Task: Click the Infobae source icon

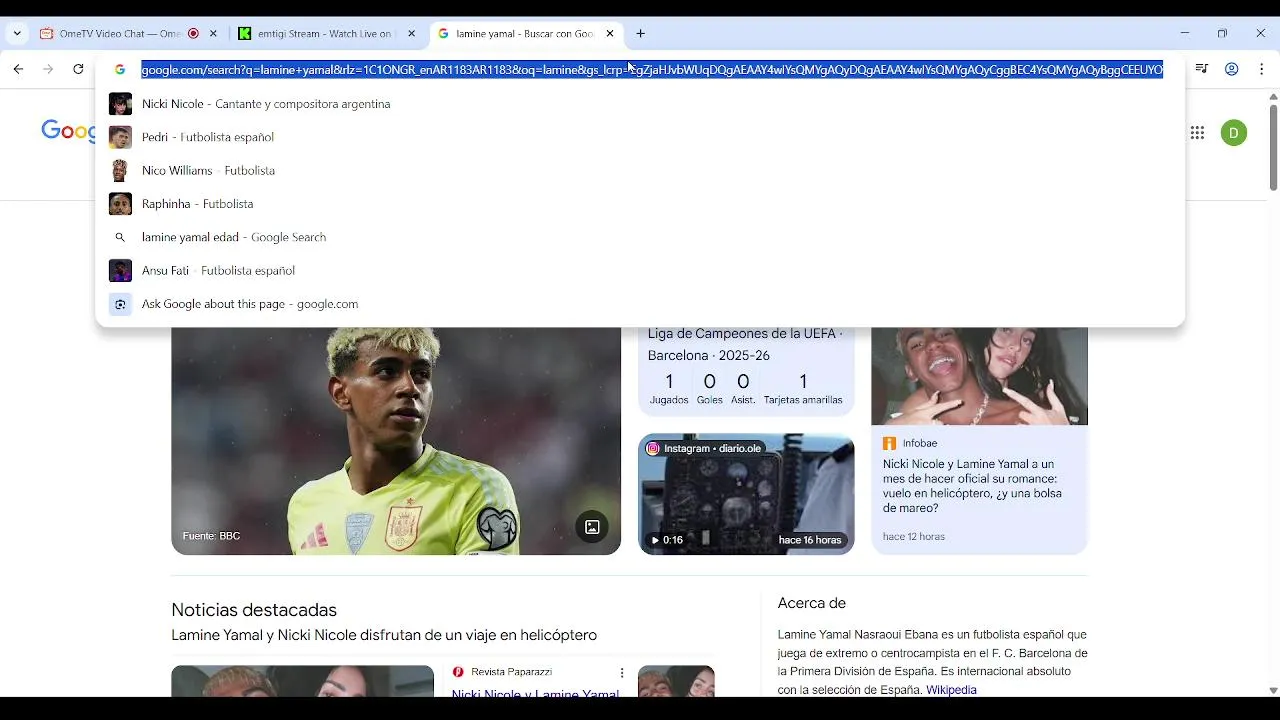Action: click(889, 443)
